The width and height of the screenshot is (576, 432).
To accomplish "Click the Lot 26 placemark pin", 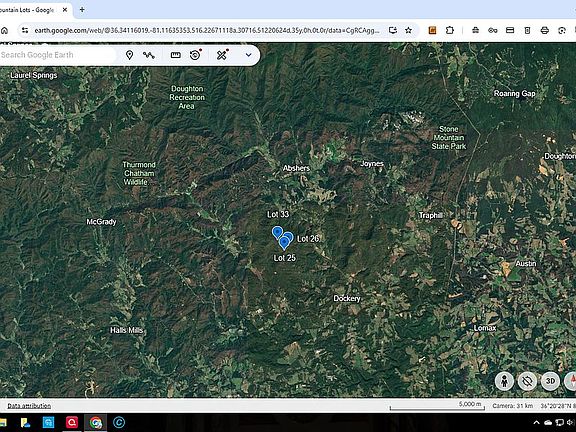I will pyautogui.click(x=289, y=237).
